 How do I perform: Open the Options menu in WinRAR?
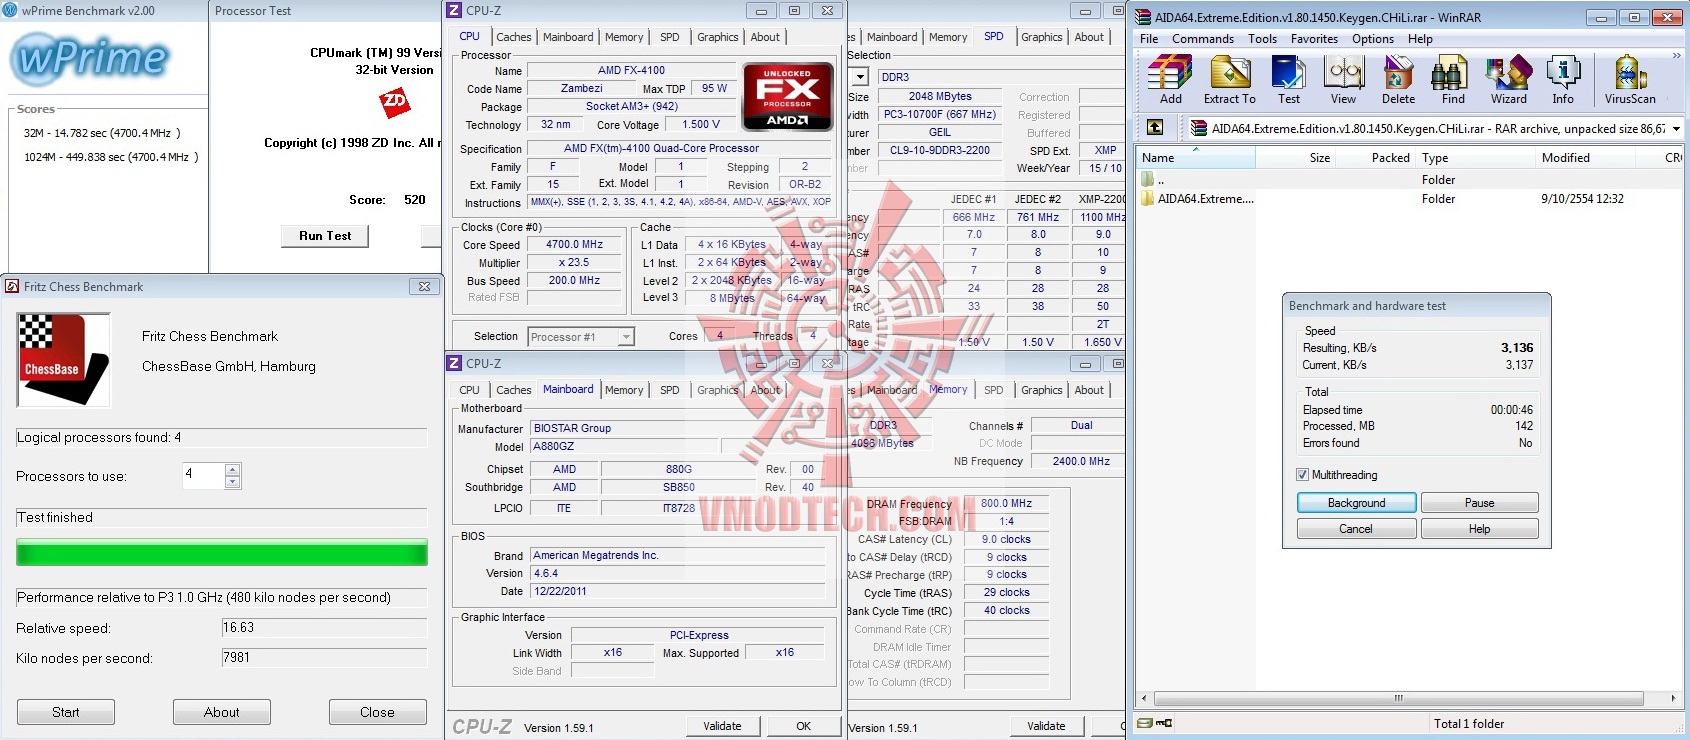(1373, 39)
